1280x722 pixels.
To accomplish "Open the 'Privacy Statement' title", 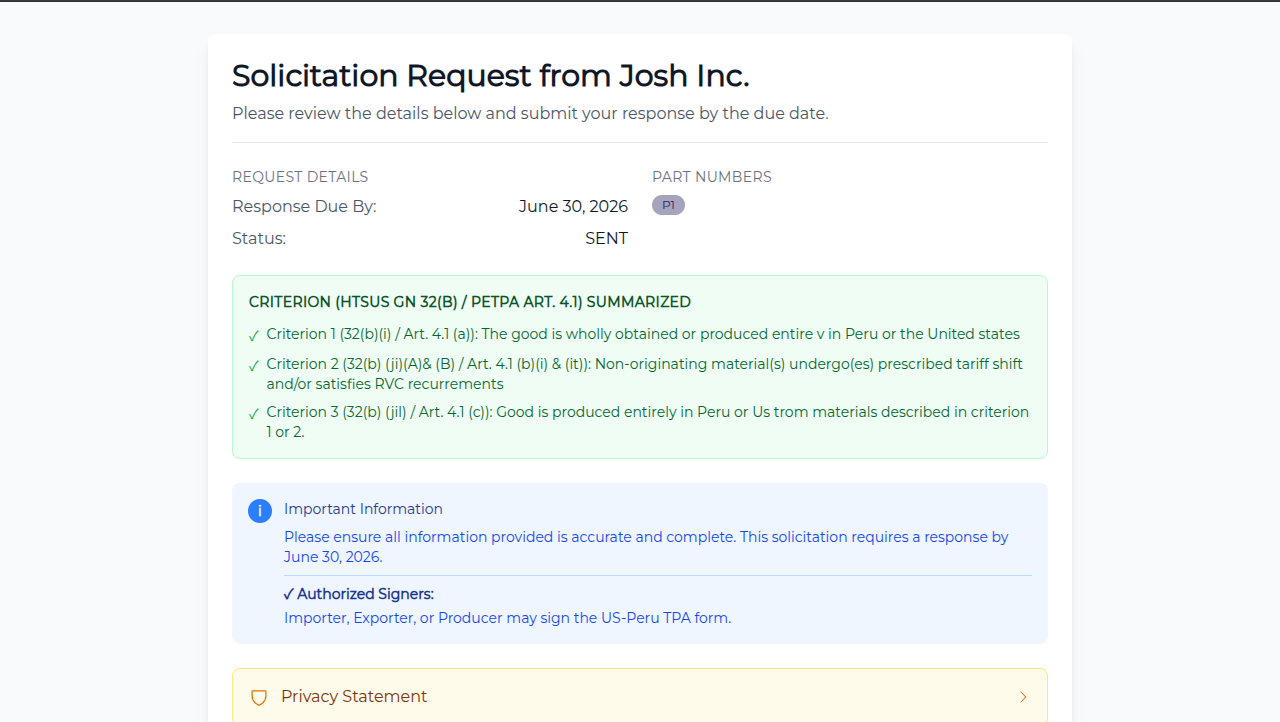I will click(354, 697).
